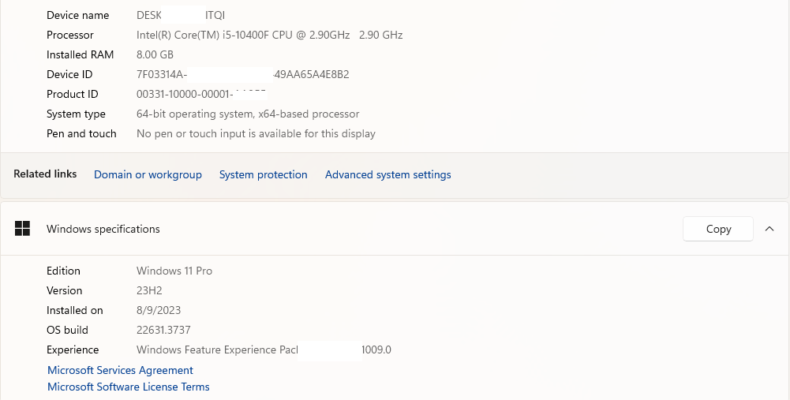This screenshot has width=790, height=400.
Task: Click the 8/9/2023 install date
Action: (158, 310)
